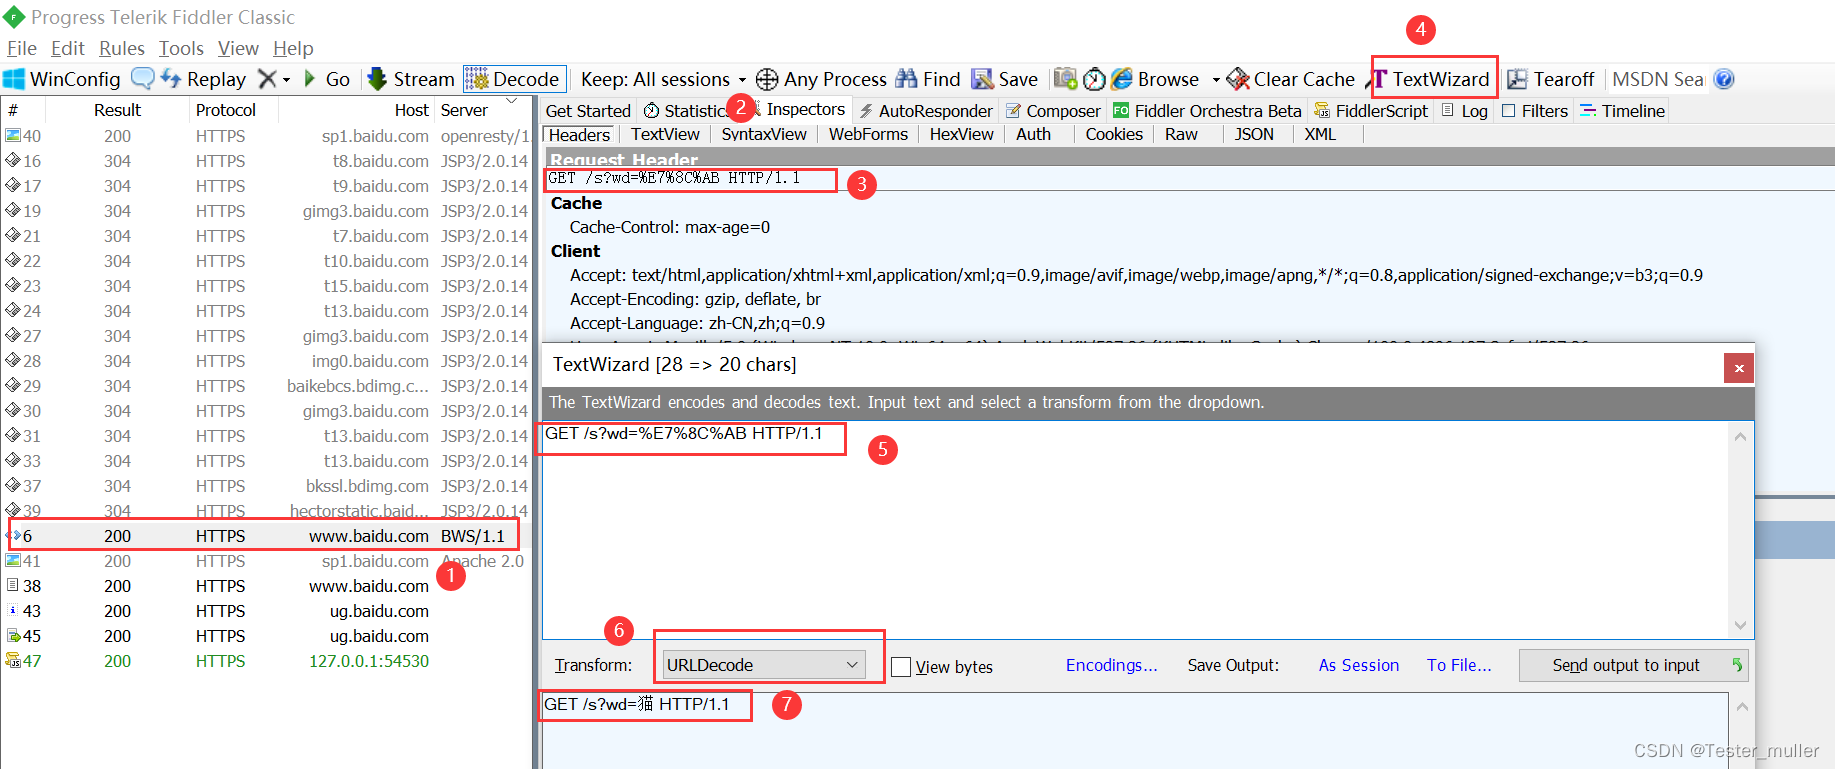Open TextWizard from the toolbar
The height and width of the screenshot is (769, 1835).
coord(1431,79)
